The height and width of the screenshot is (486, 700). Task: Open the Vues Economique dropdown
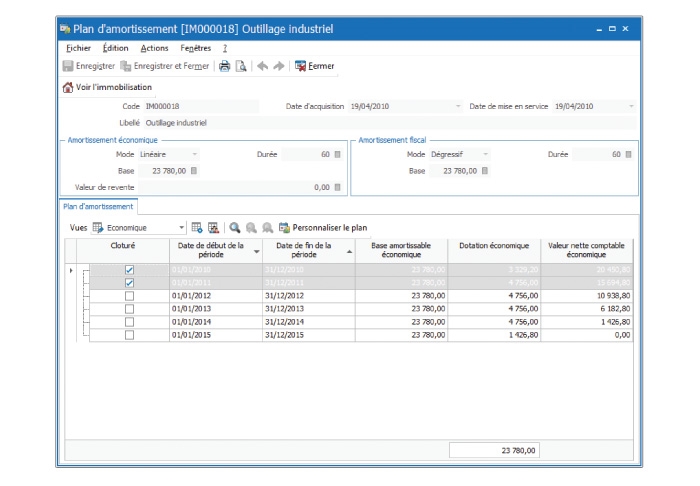[181, 227]
